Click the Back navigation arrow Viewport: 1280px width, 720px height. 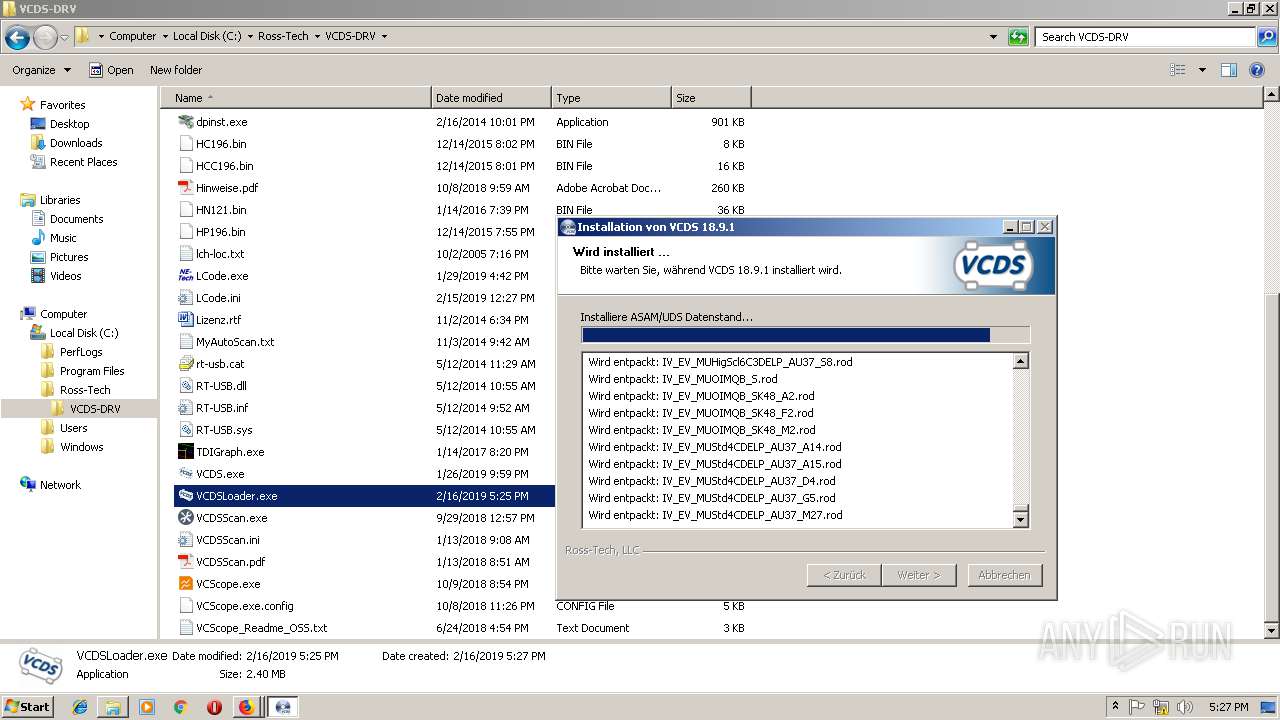17,38
